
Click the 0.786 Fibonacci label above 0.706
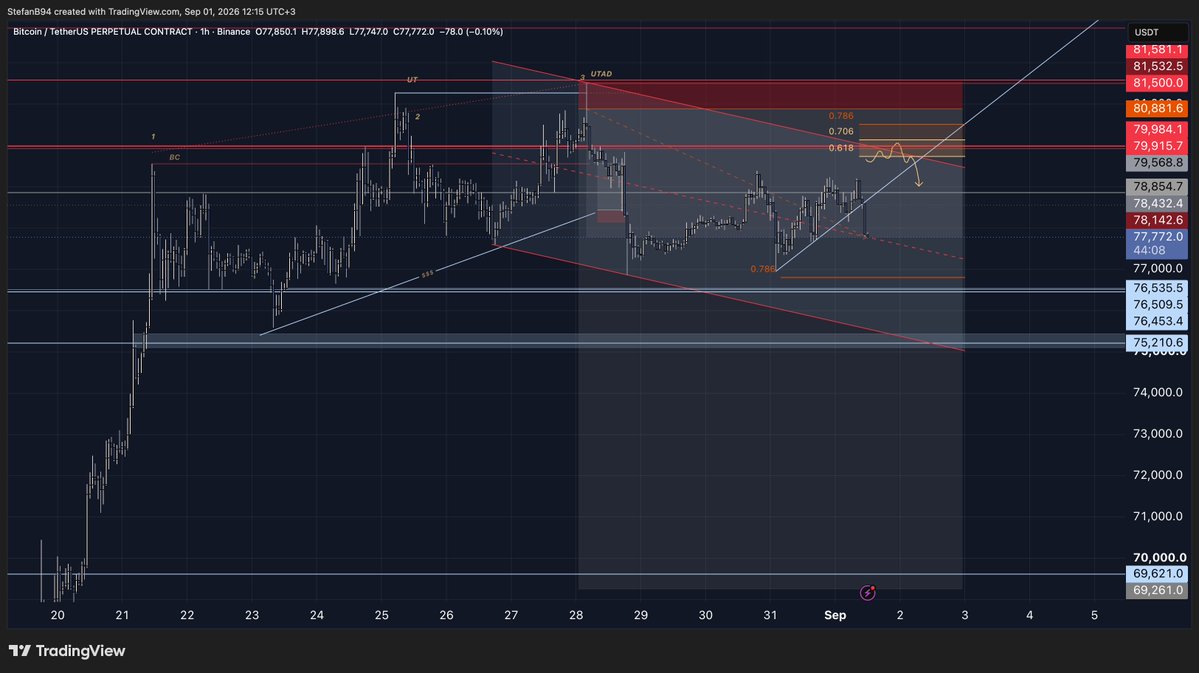pos(840,116)
